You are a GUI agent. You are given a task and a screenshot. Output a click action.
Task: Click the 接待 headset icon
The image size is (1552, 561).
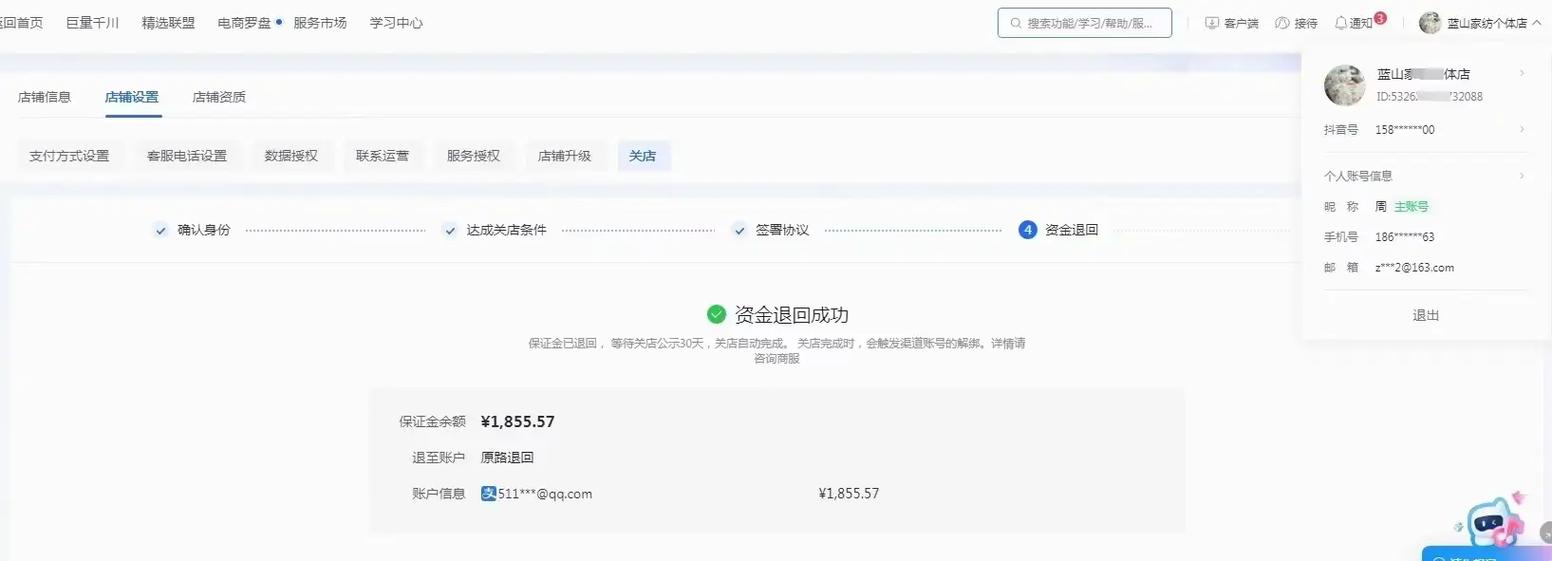1282,23
